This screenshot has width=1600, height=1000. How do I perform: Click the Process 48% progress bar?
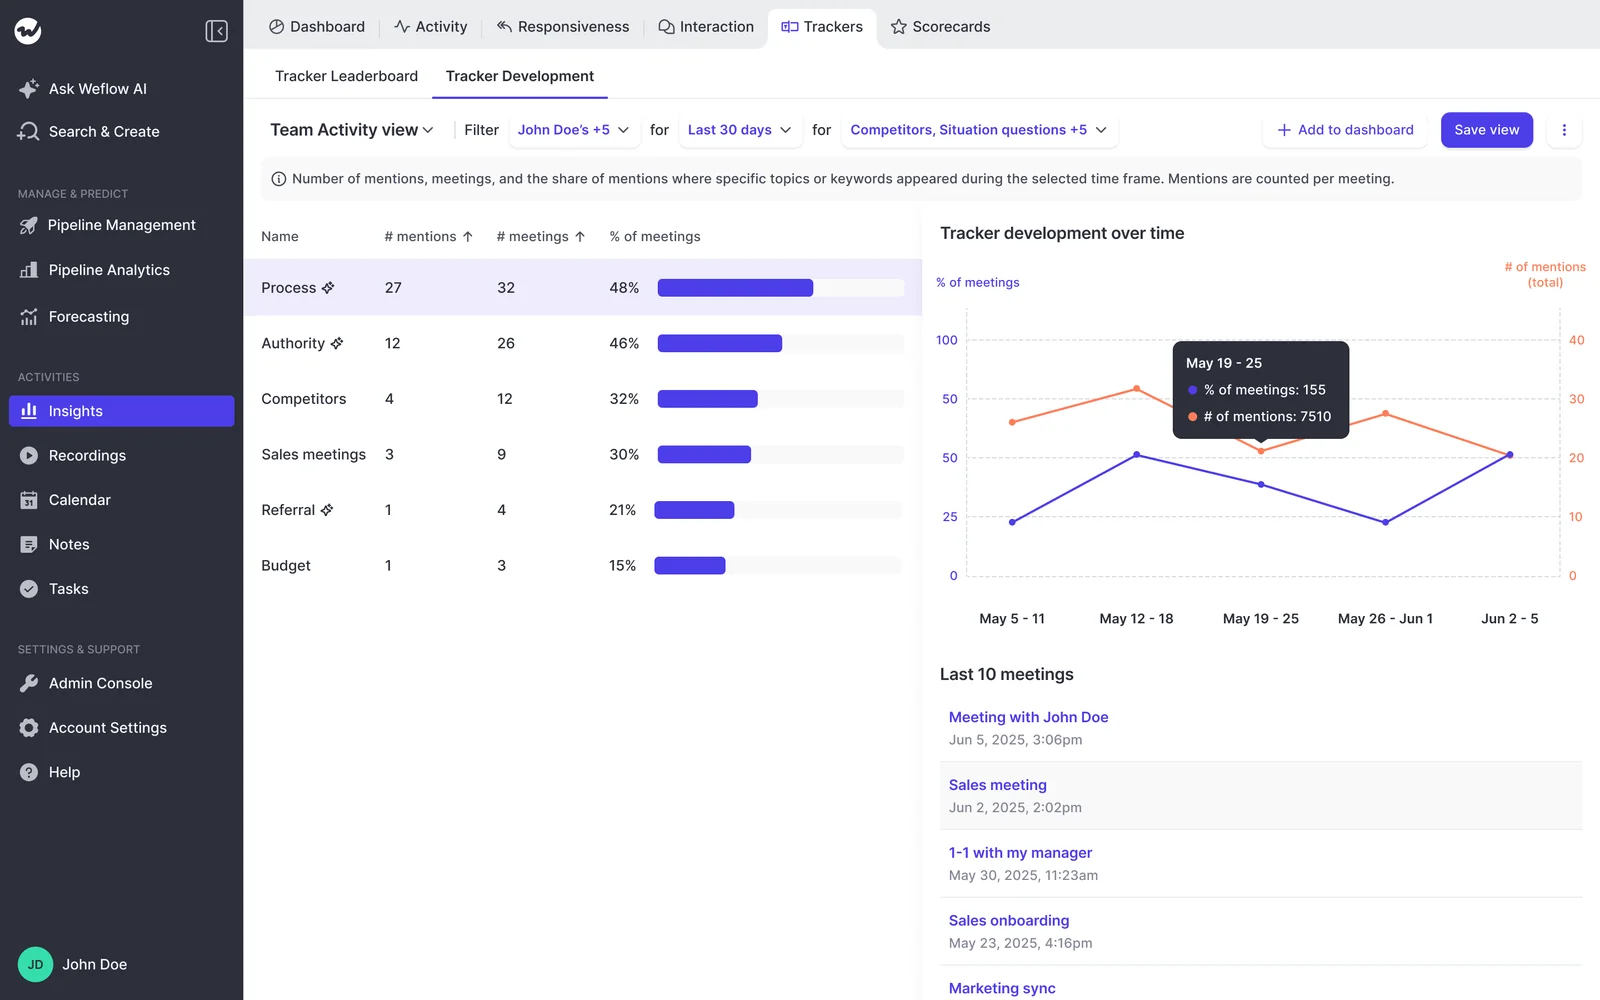(x=780, y=288)
